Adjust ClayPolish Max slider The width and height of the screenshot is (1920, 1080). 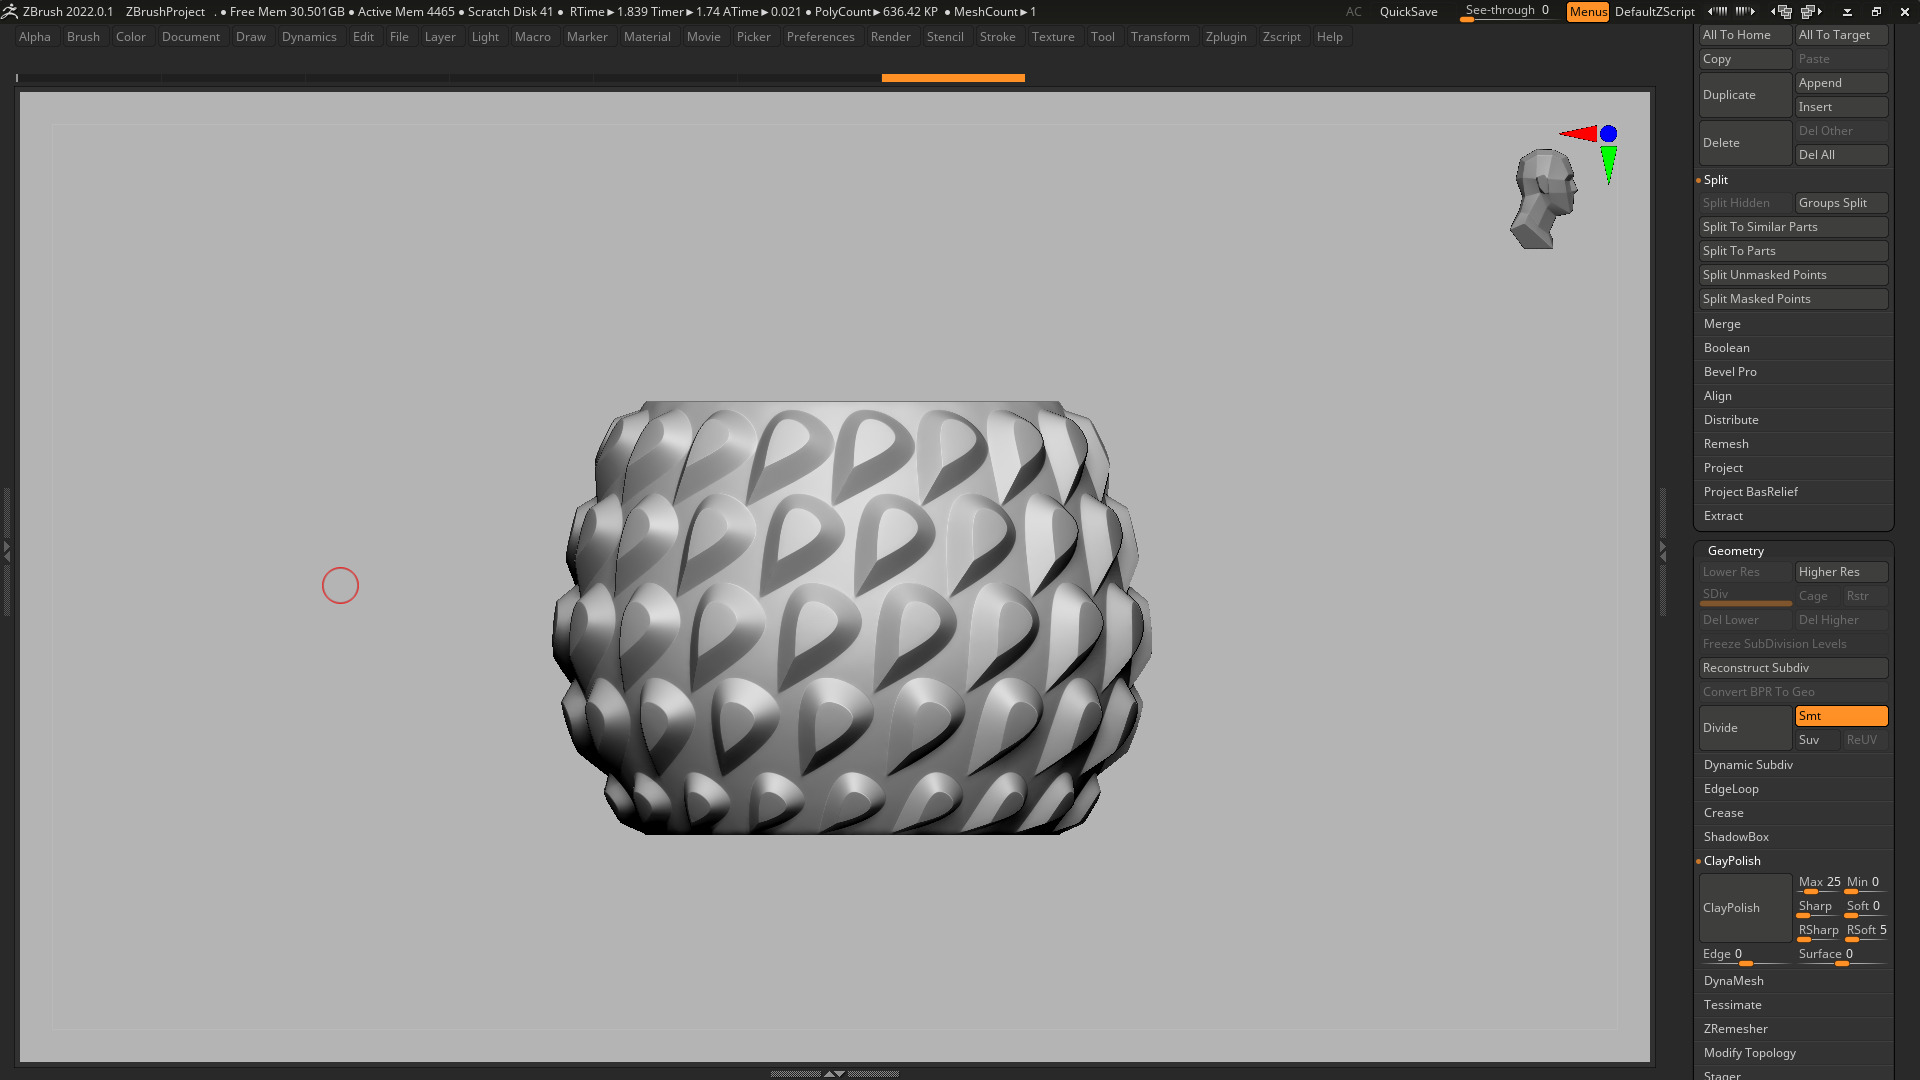click(x=1819, y=884)
